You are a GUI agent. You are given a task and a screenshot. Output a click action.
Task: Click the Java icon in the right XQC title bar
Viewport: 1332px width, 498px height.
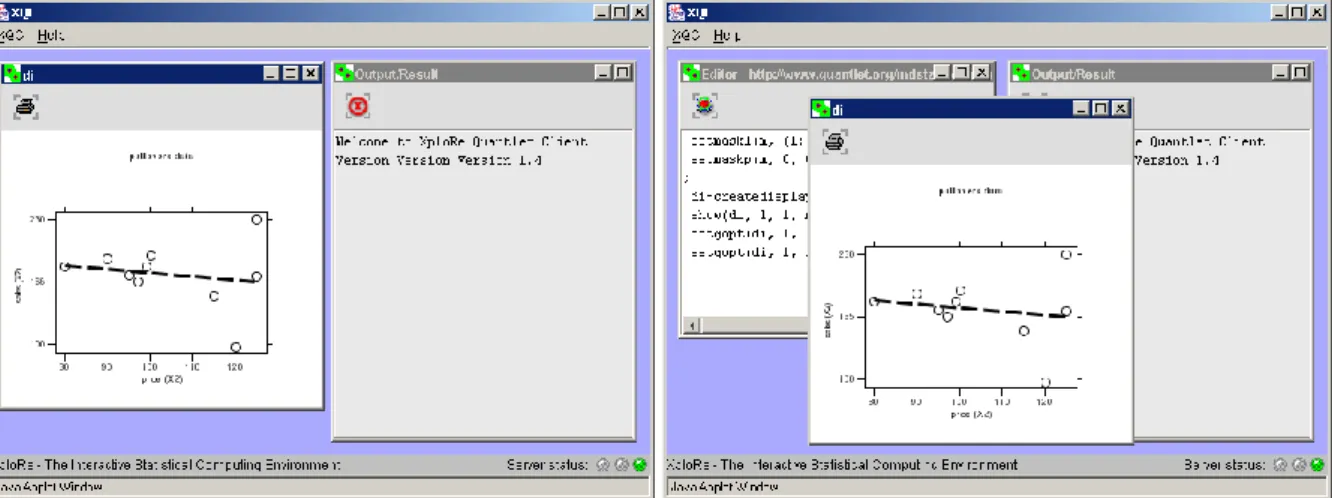[x=676, y=11]
